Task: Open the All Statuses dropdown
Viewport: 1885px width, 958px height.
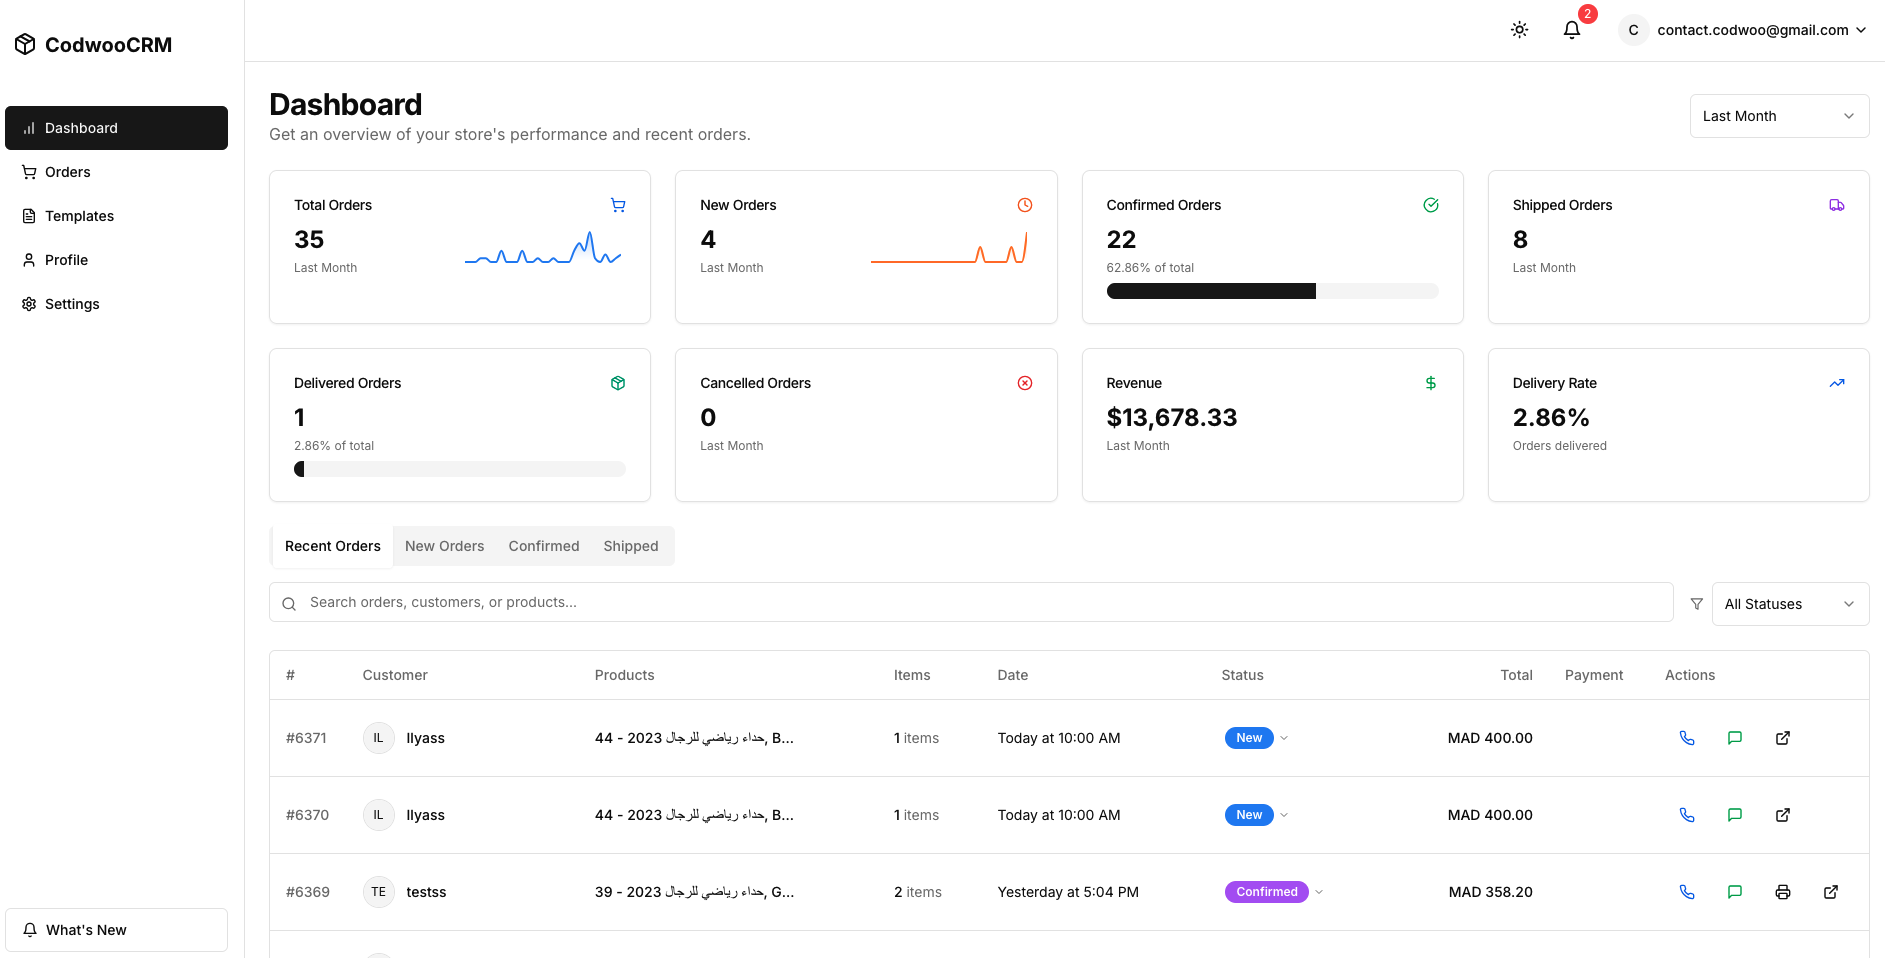Action: (1790, 603)
